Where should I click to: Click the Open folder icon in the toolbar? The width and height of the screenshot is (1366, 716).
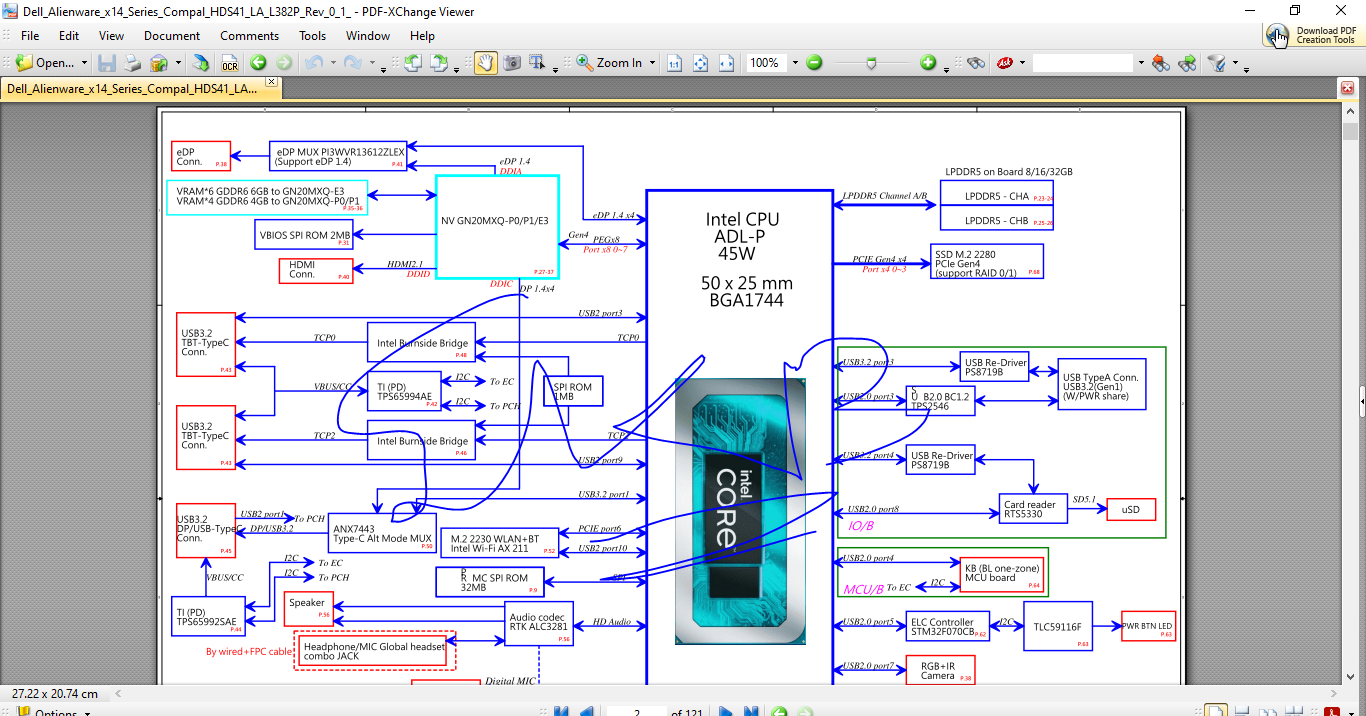[24, 62]
